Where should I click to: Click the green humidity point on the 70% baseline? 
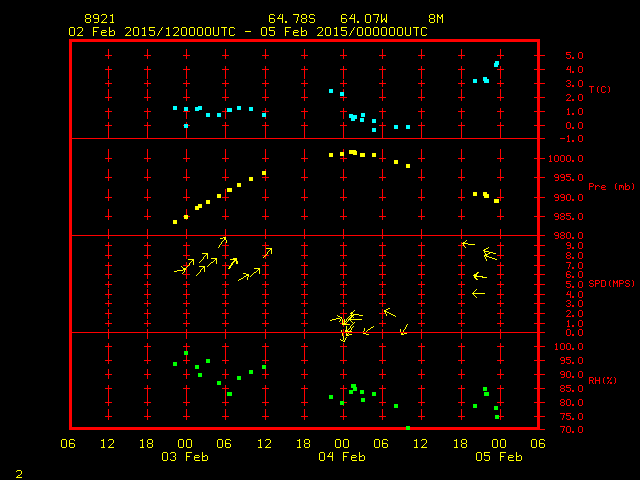pos(408,428)
